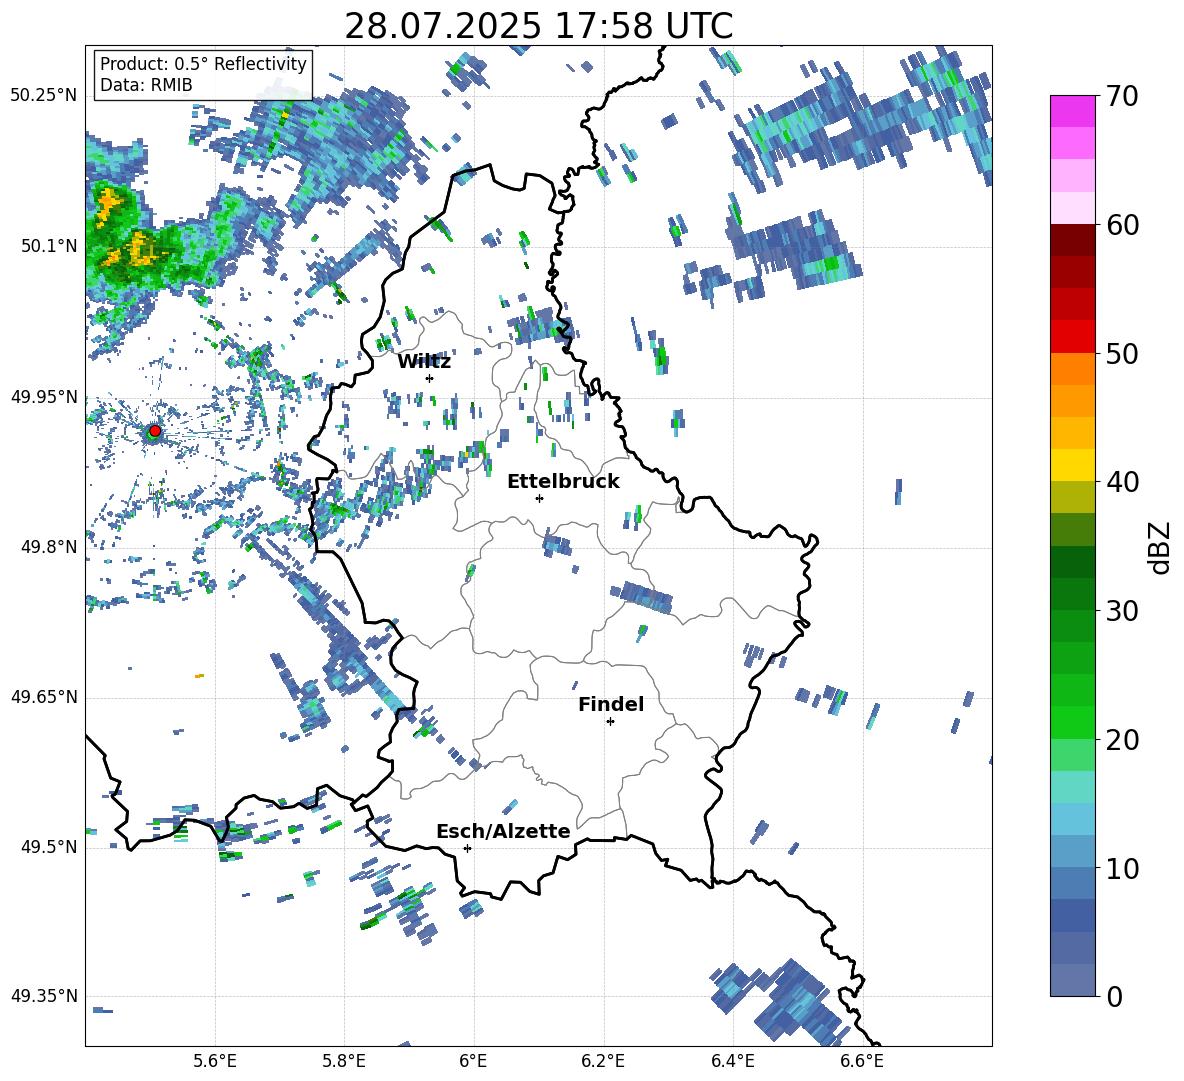The height and width of the screenshot is (1081, 1184).
Task: Click the bright red 50 dBZ swatch
Action: coord(1072,337)
